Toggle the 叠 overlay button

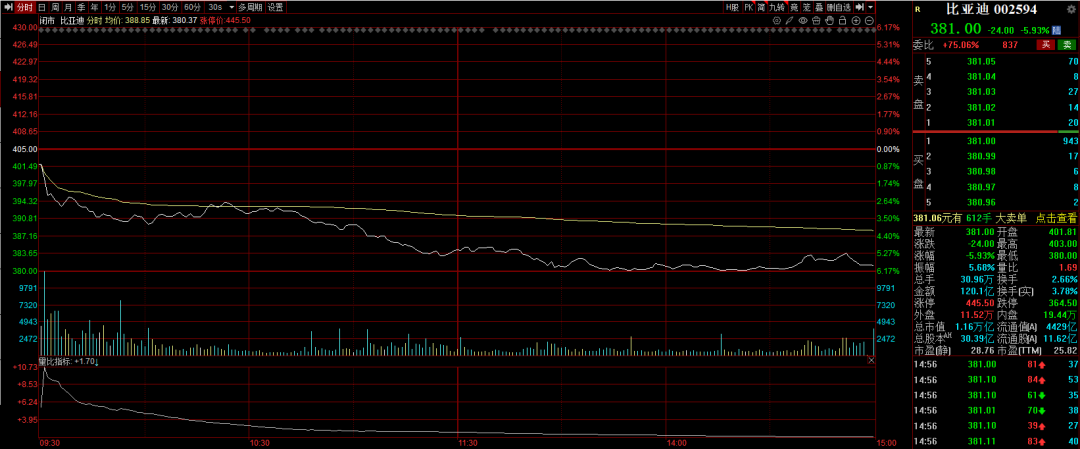(x=819, y=7)
